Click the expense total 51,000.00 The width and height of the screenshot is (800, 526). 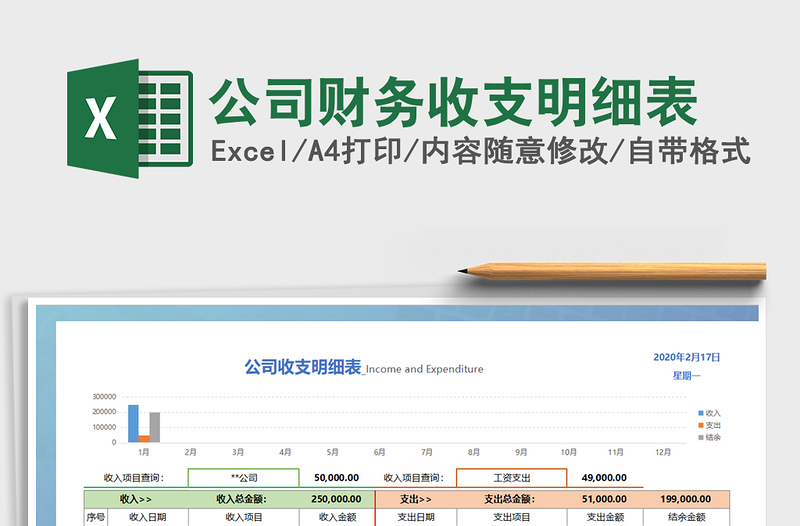604,499
